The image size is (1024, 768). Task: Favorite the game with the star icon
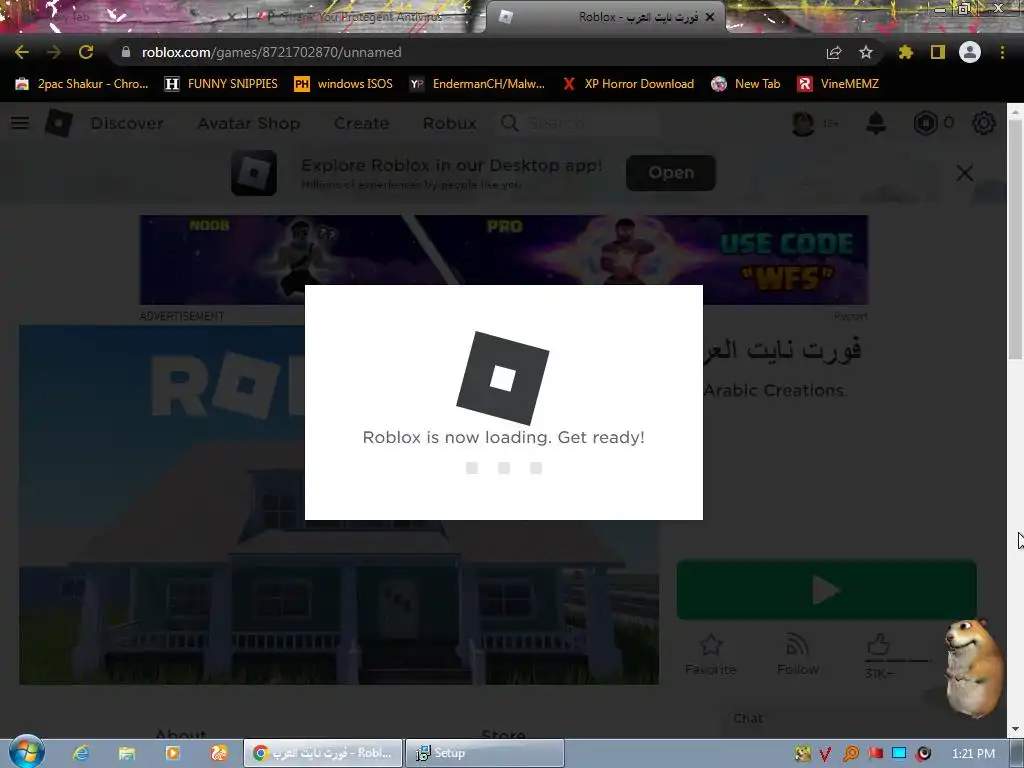point(711,655)
